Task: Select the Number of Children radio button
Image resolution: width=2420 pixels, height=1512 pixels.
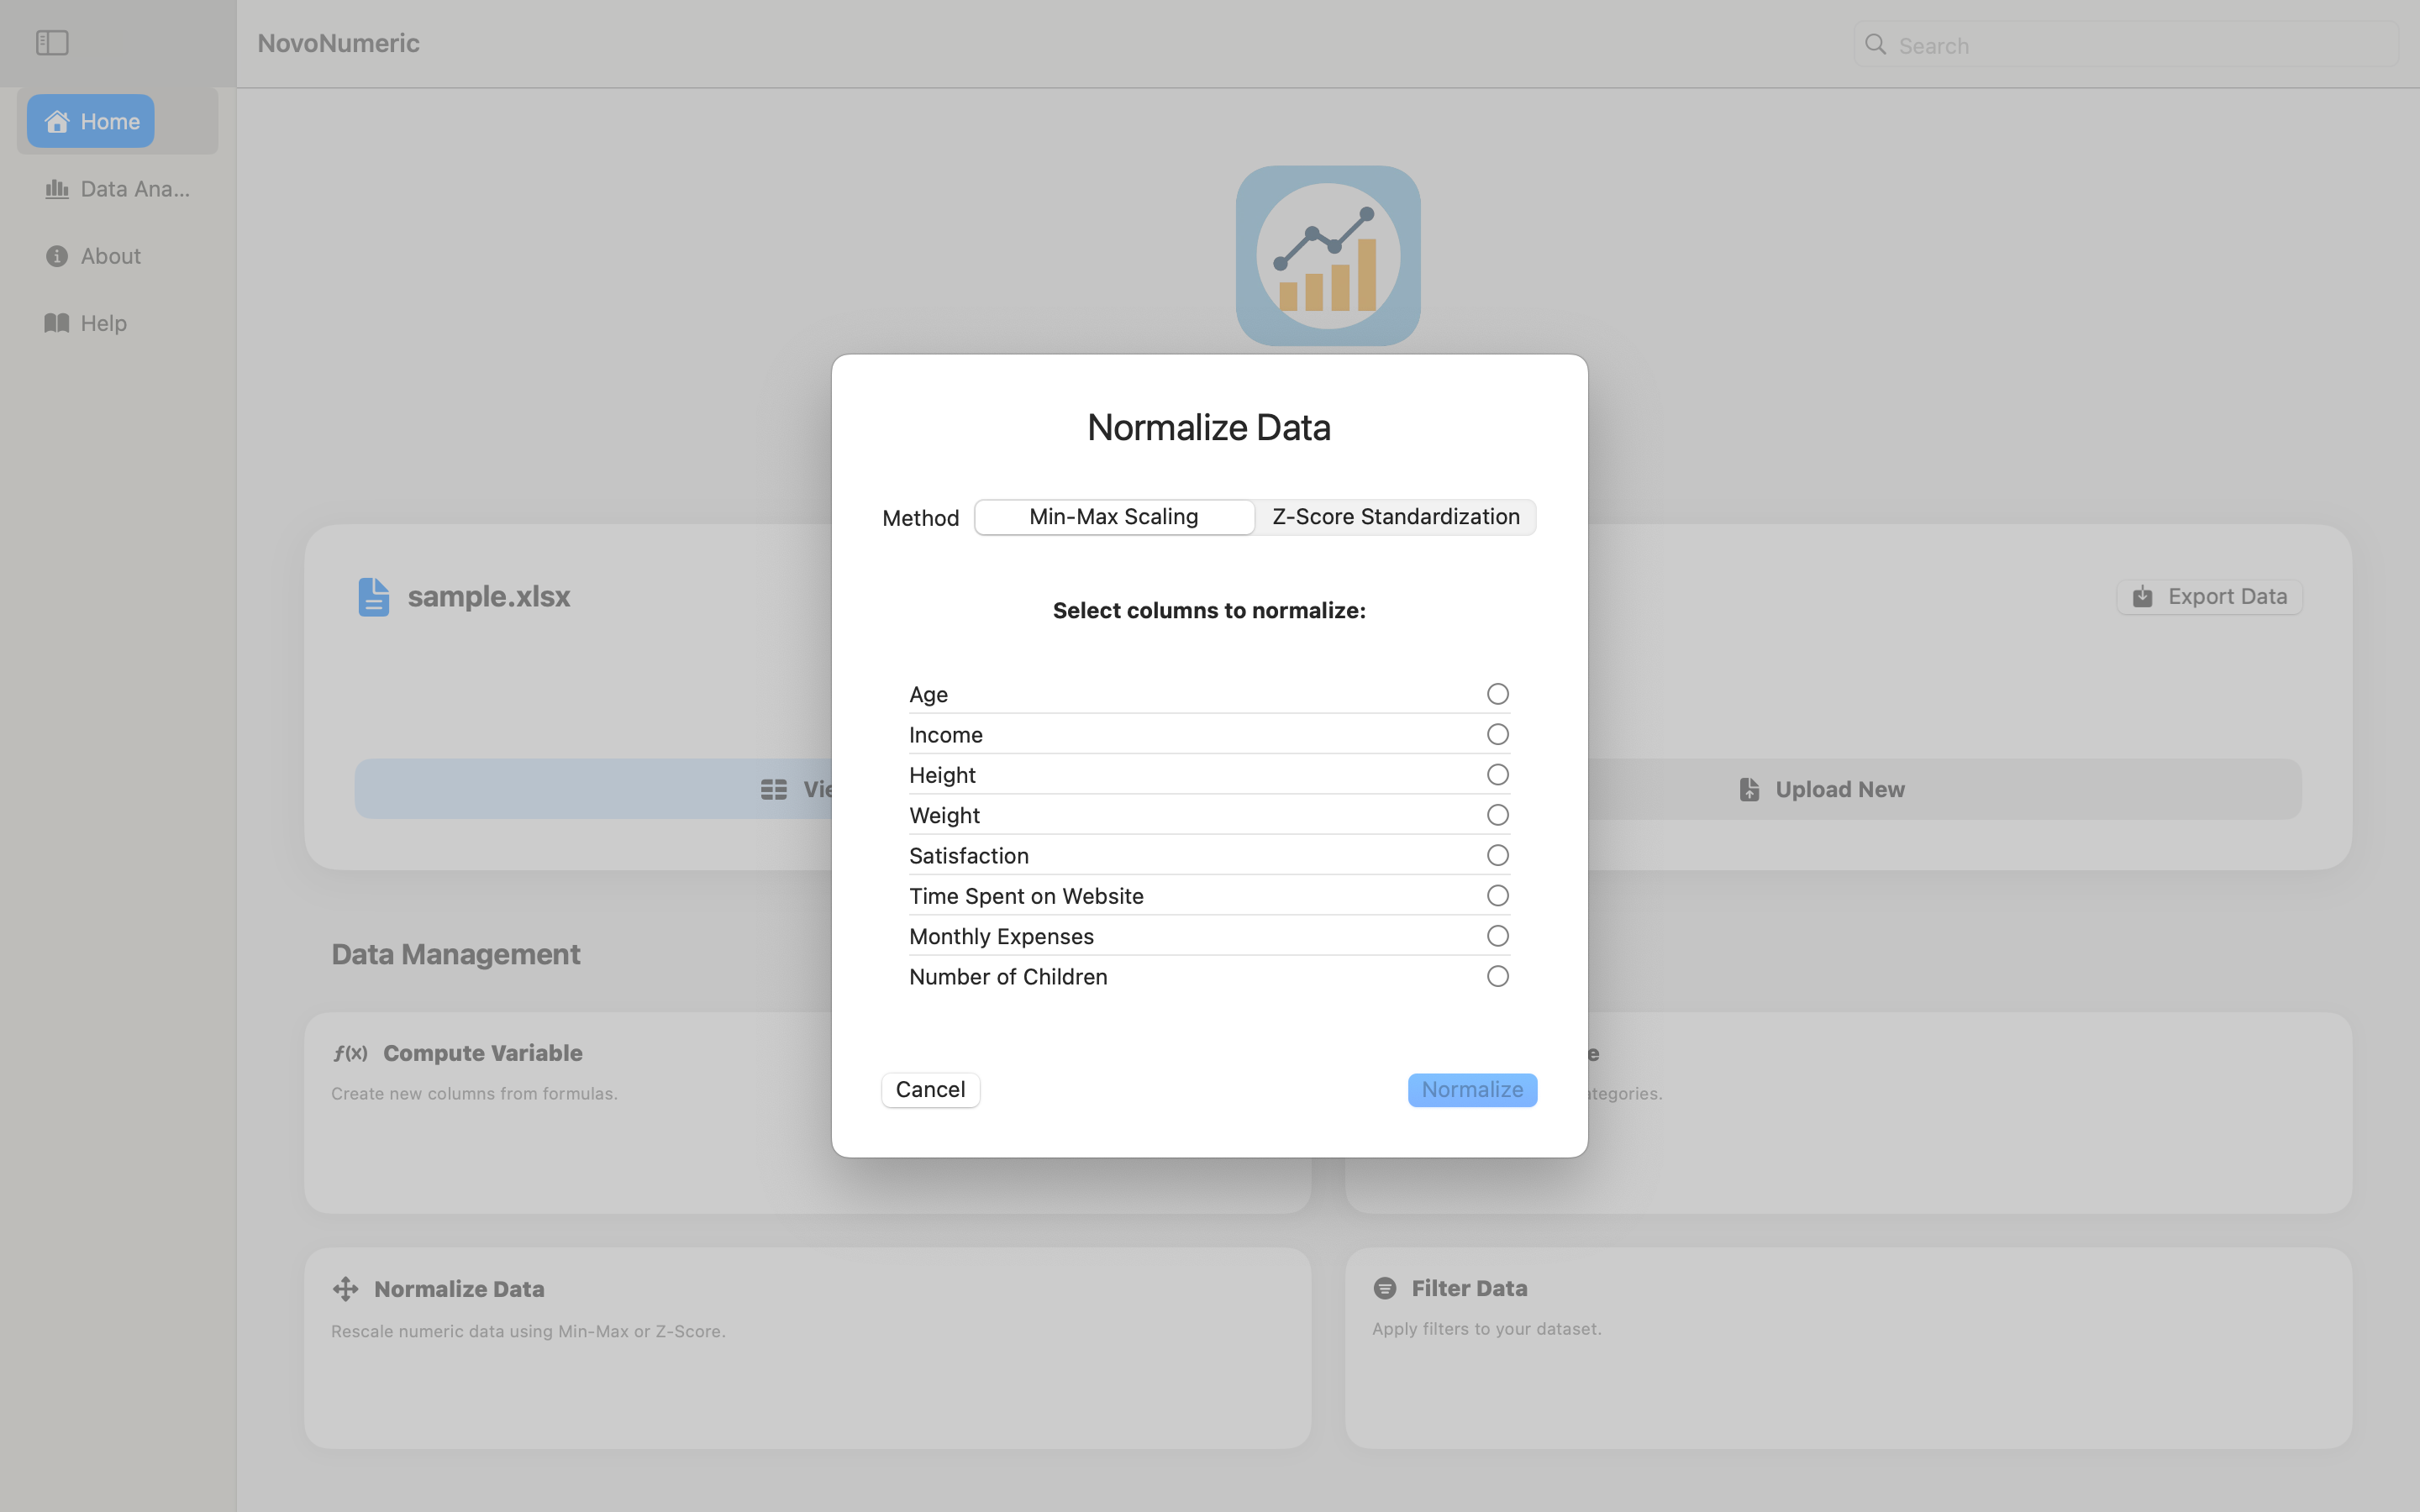Action: coord(1497,976)
